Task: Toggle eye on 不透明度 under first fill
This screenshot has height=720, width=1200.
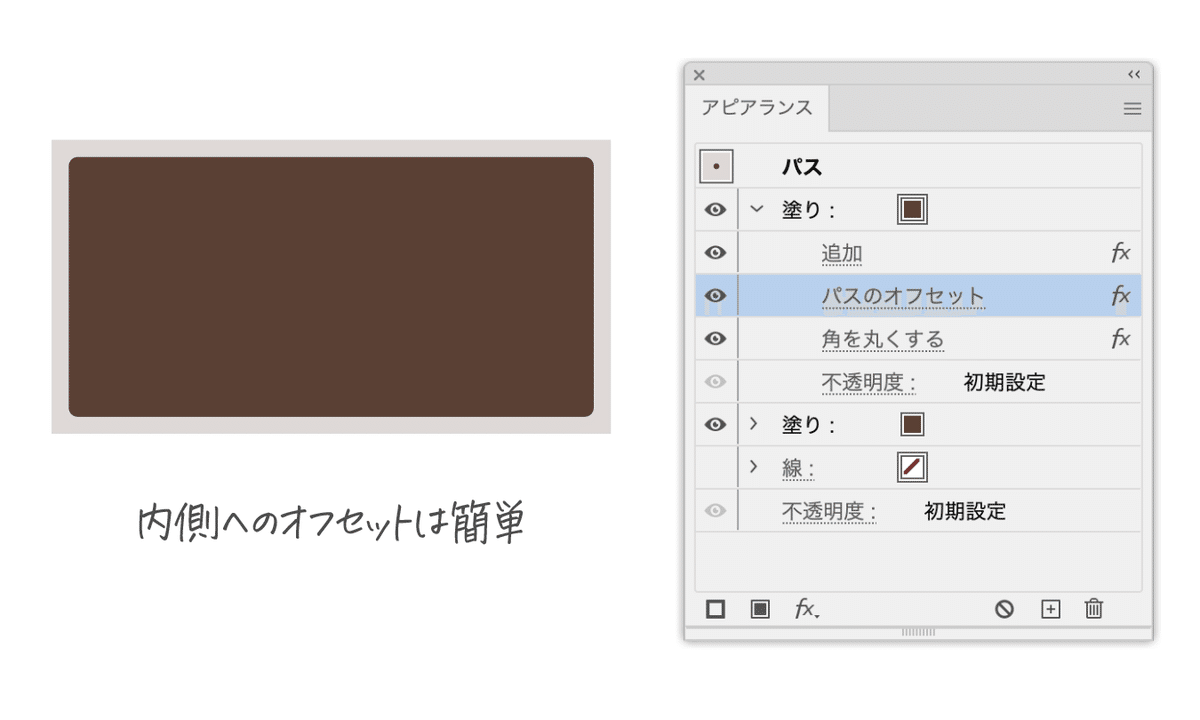Action: pos(715,382)
